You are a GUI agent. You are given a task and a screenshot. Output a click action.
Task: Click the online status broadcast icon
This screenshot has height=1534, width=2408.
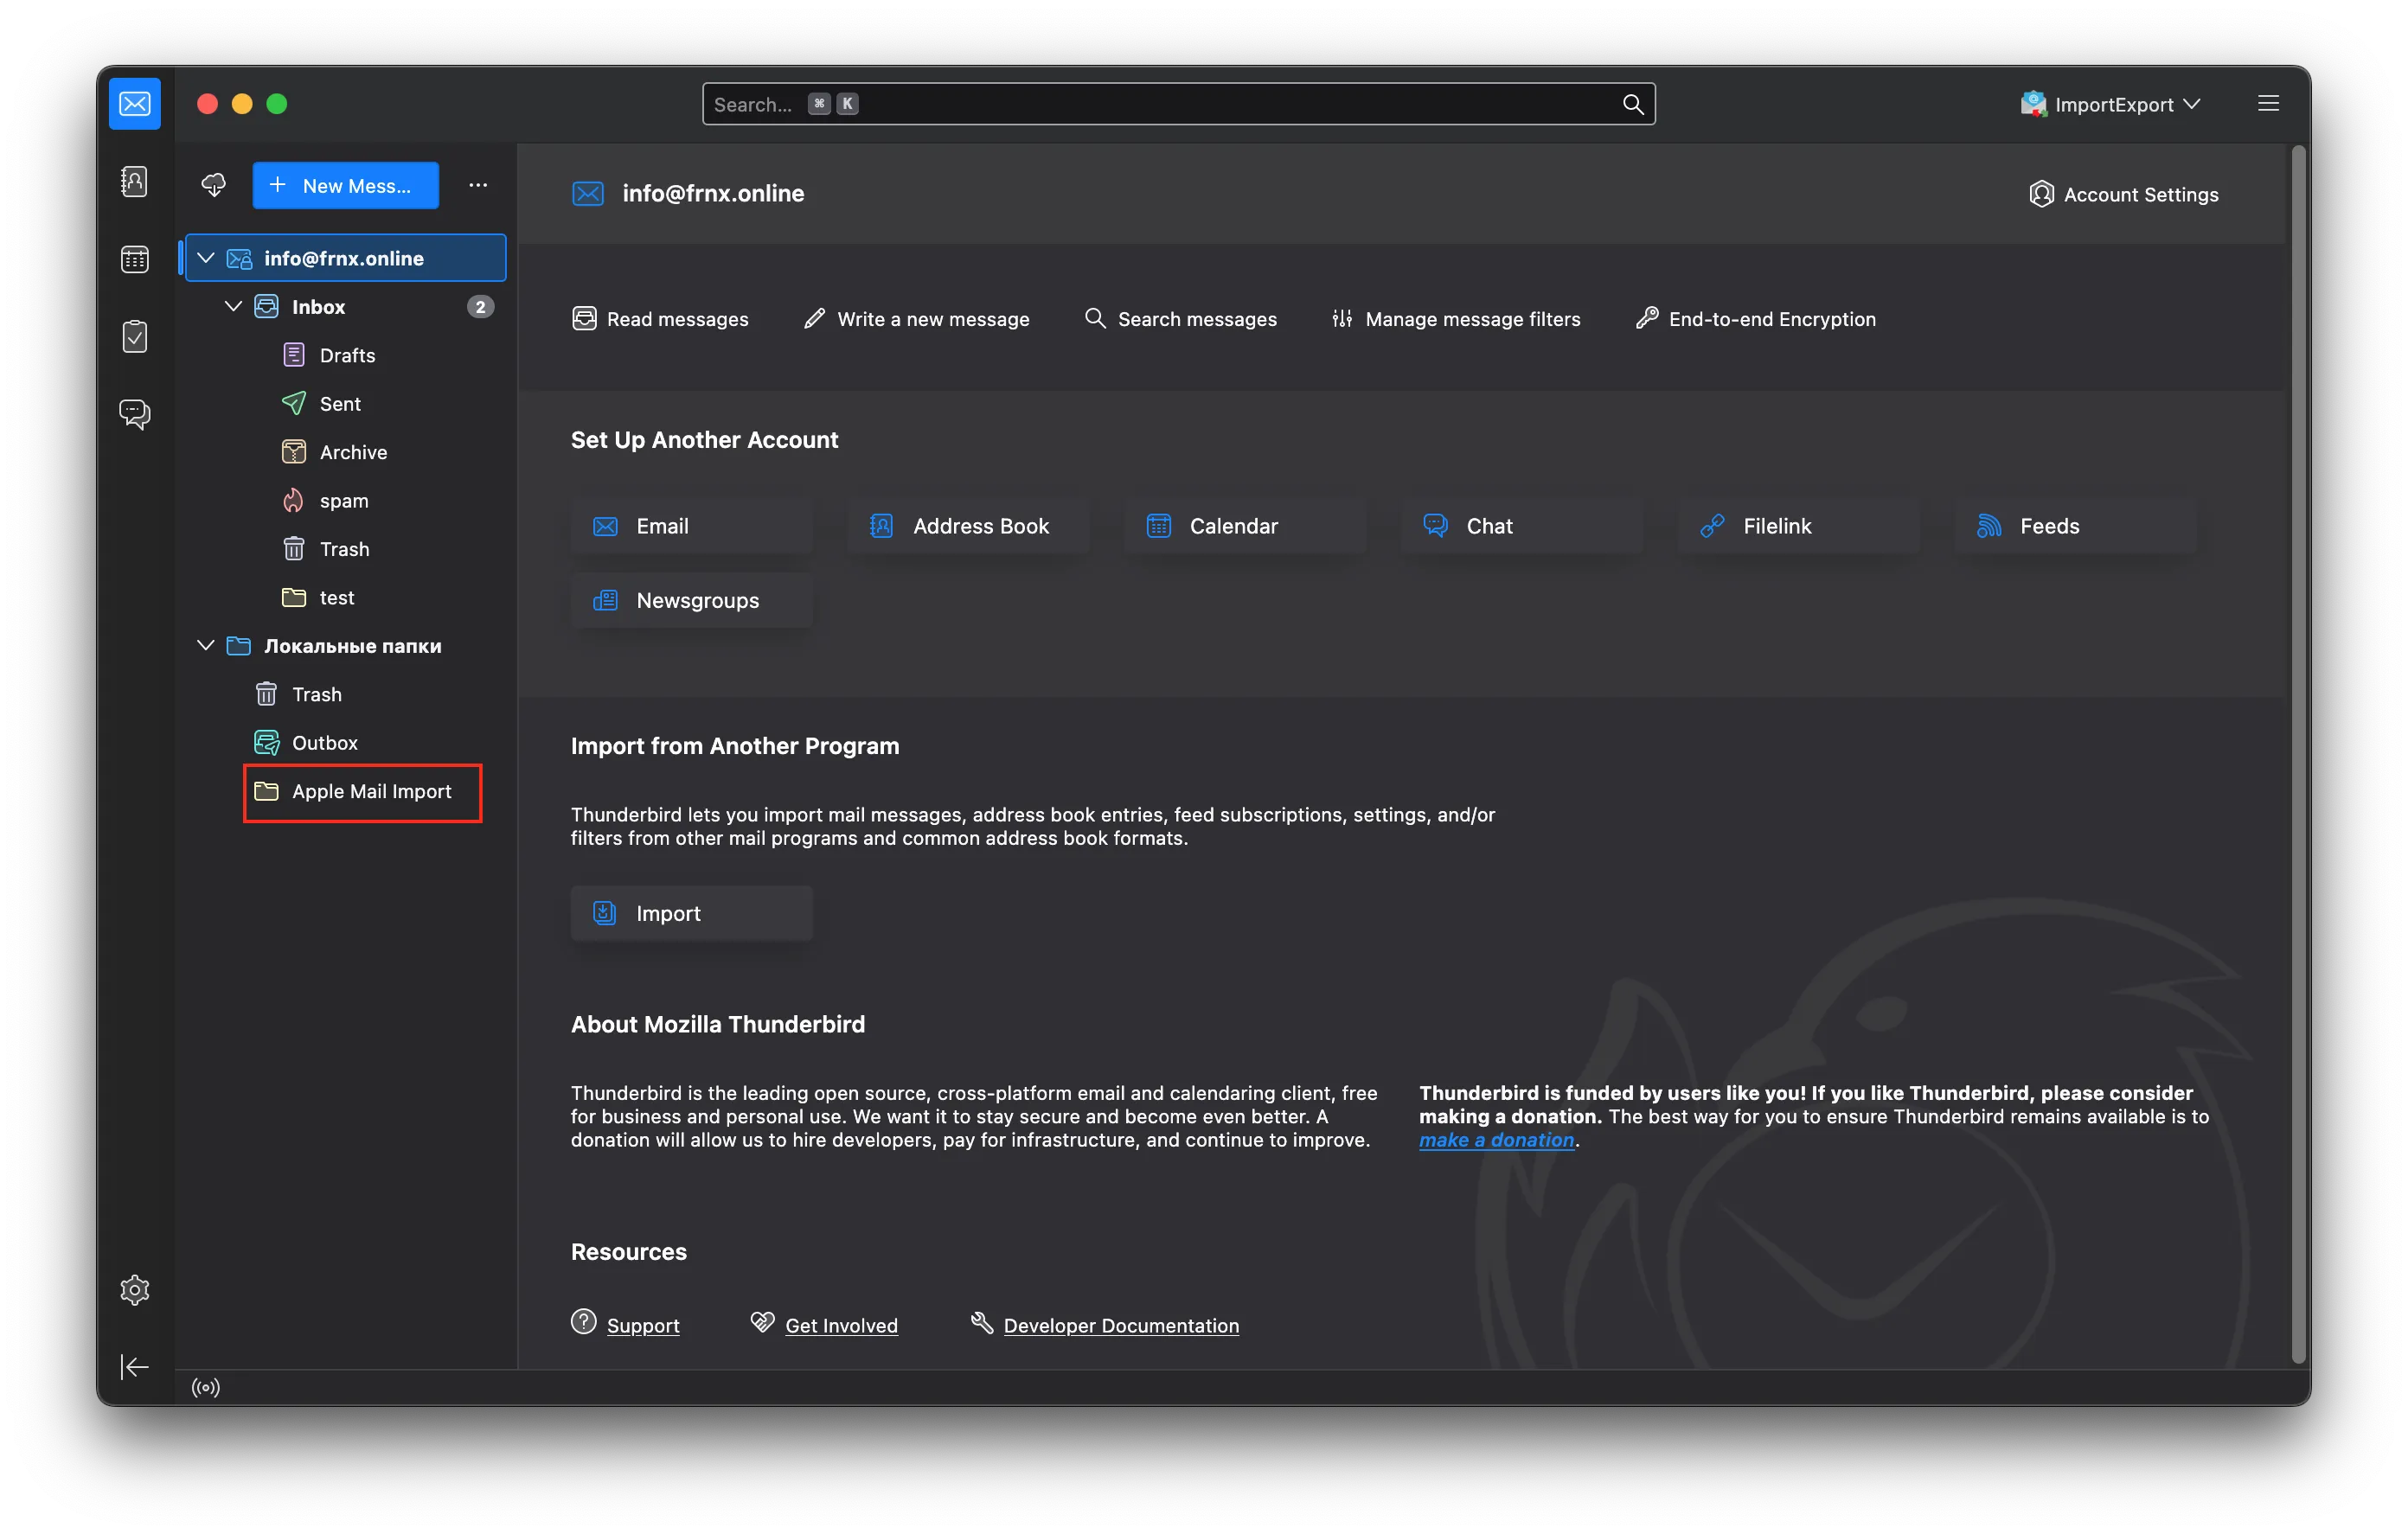[206, 1387]
